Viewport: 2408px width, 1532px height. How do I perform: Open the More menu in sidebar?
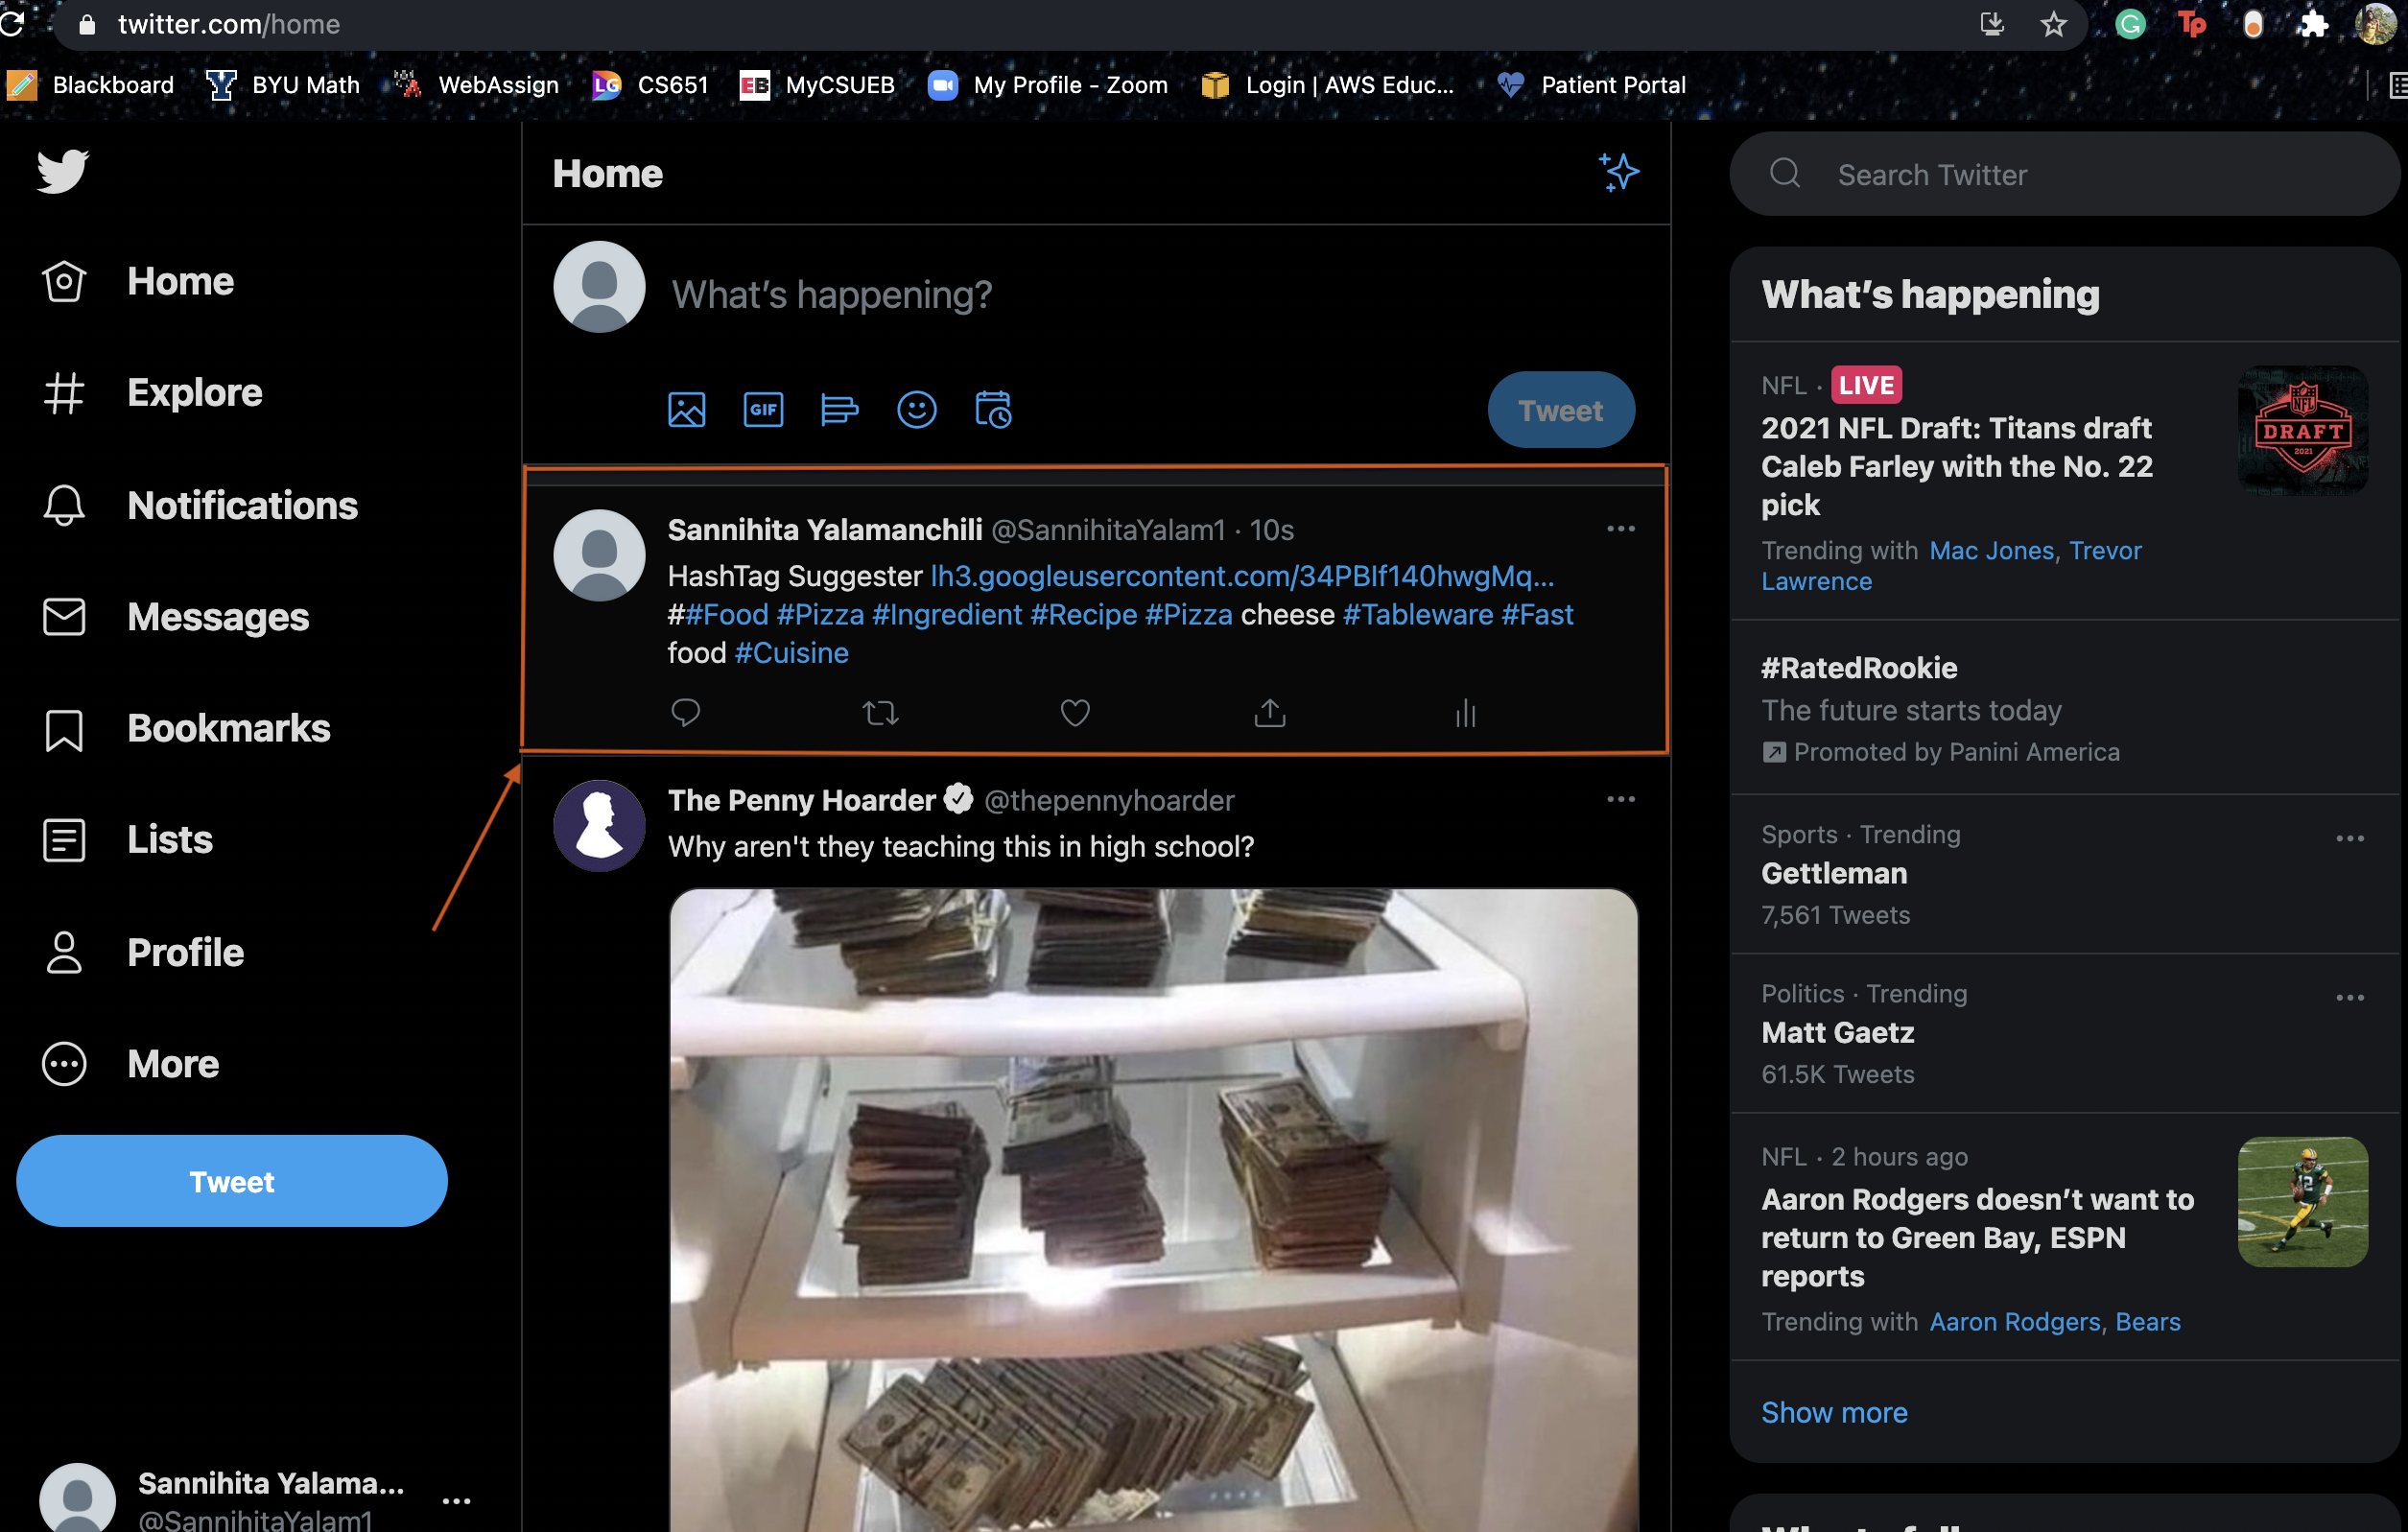tap(130, 1064)
